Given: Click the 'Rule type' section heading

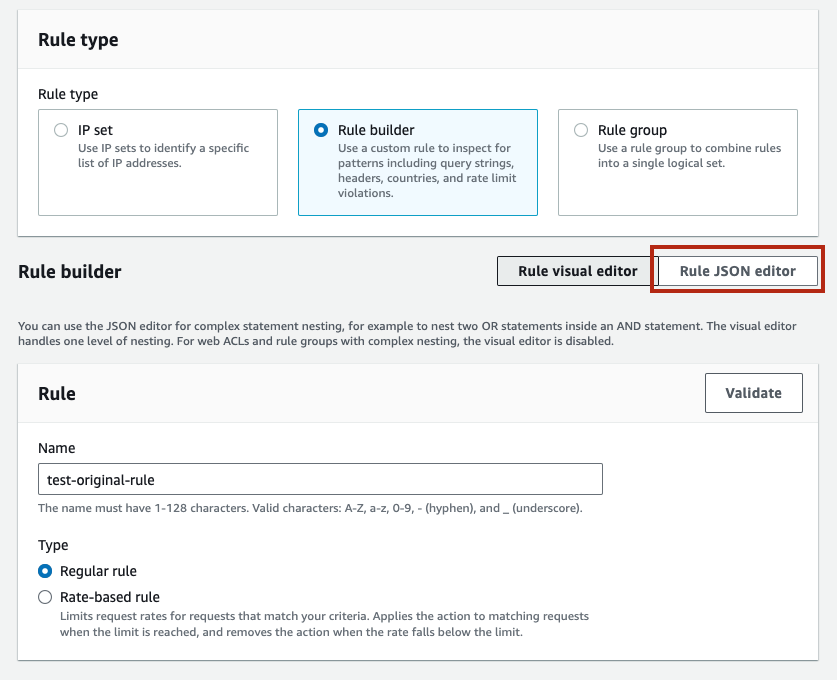Looking at the screenshot, I should (78, 40).
